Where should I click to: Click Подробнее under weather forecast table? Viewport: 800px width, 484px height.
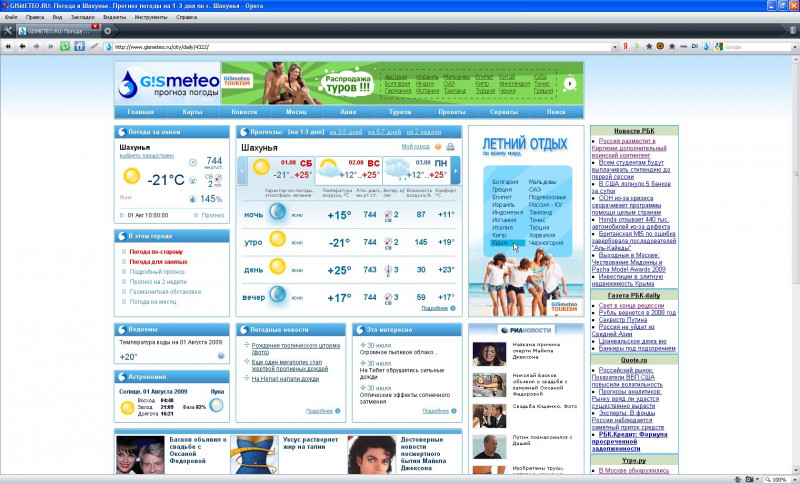click(435, 308)
